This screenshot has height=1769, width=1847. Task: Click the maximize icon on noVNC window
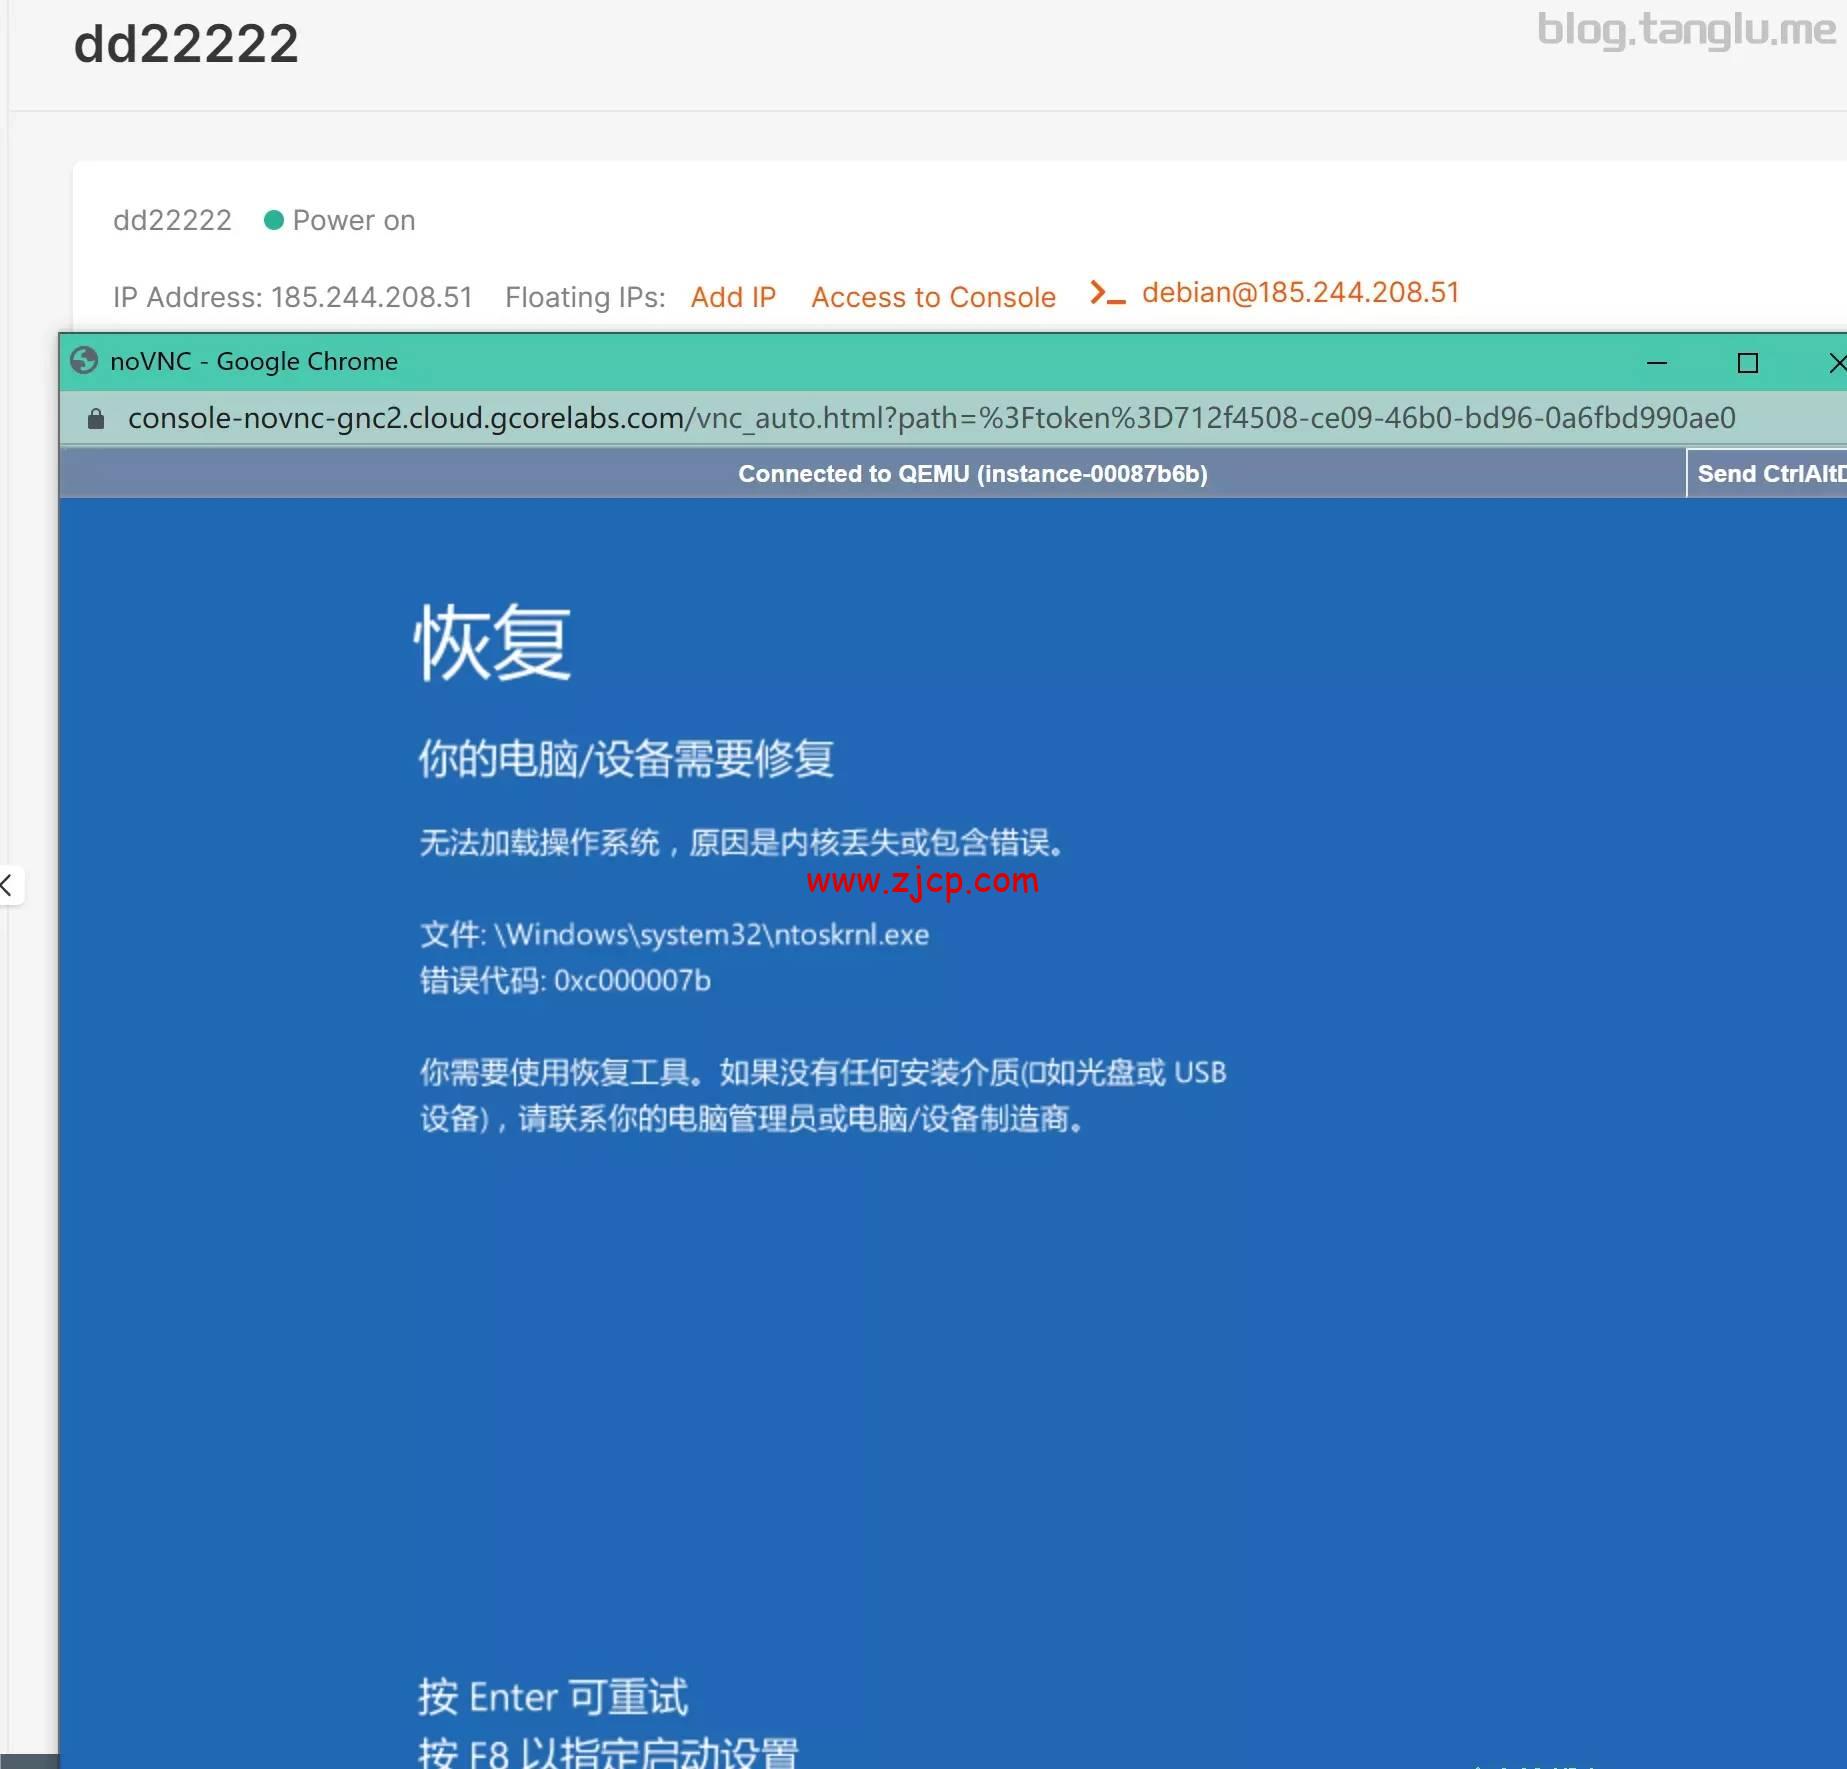tap(1747, 362)
